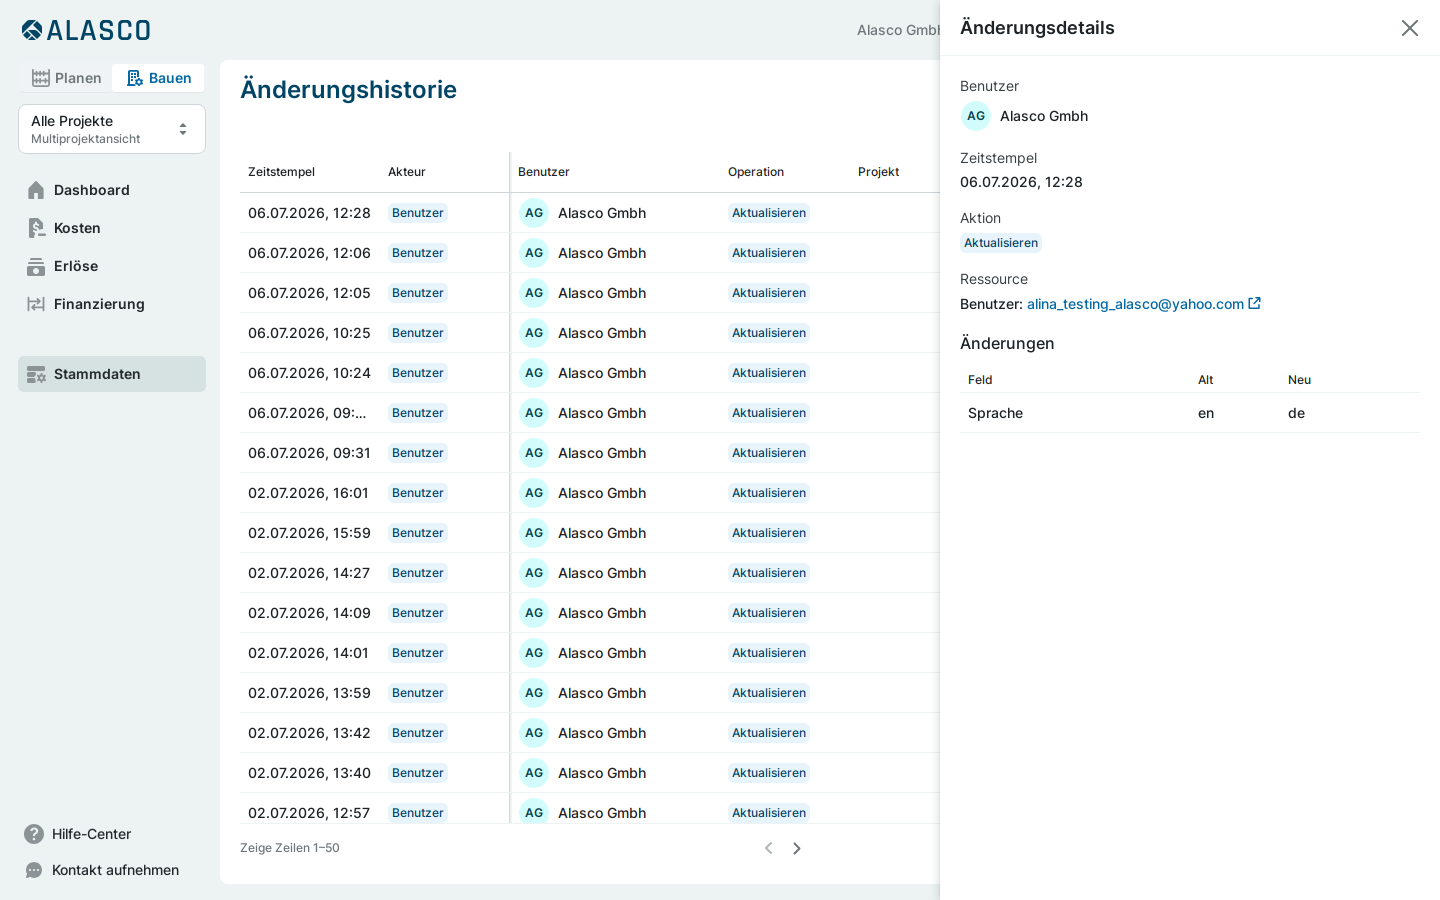
Task: Click the AG avatar in the 12:28 row
Action: [x=534, y=213]
